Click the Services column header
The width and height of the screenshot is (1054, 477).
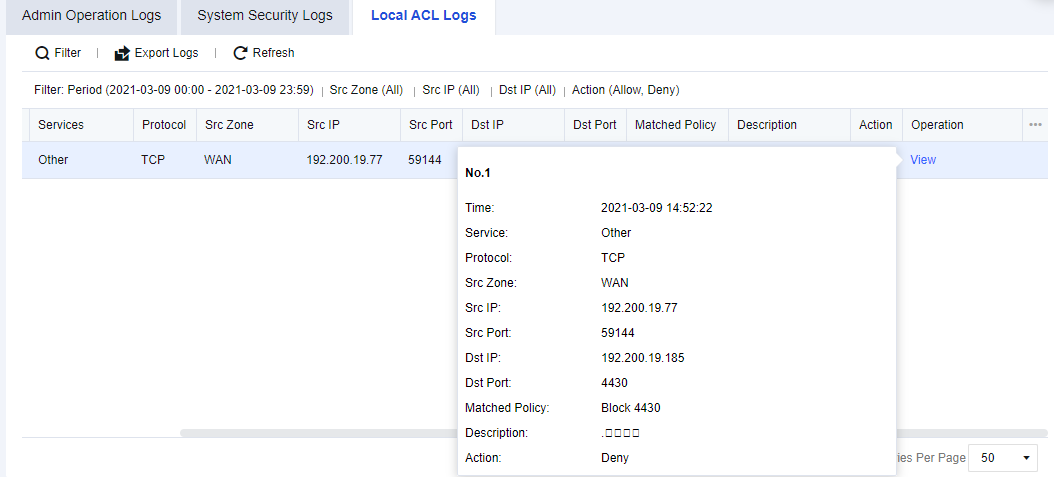click(x=61, y=125)
